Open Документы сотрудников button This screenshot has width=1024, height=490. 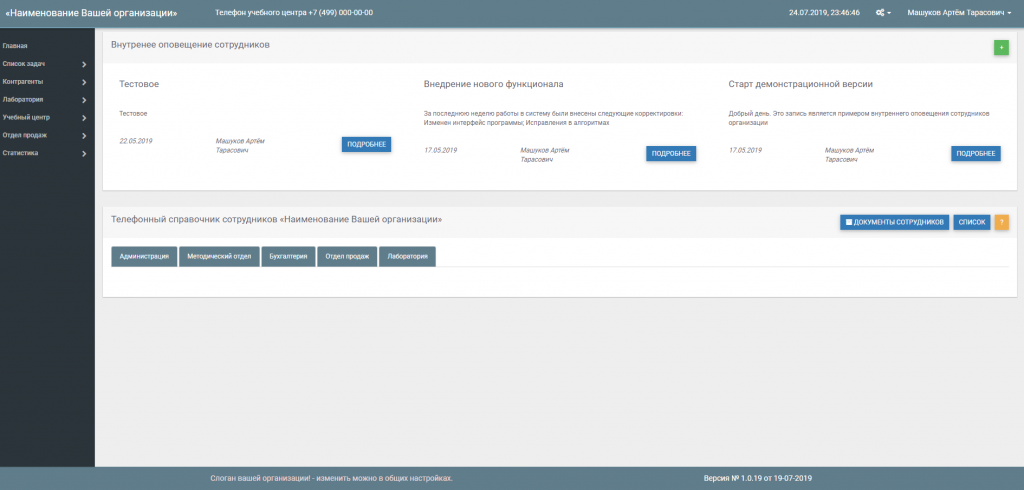coord(894,222)
